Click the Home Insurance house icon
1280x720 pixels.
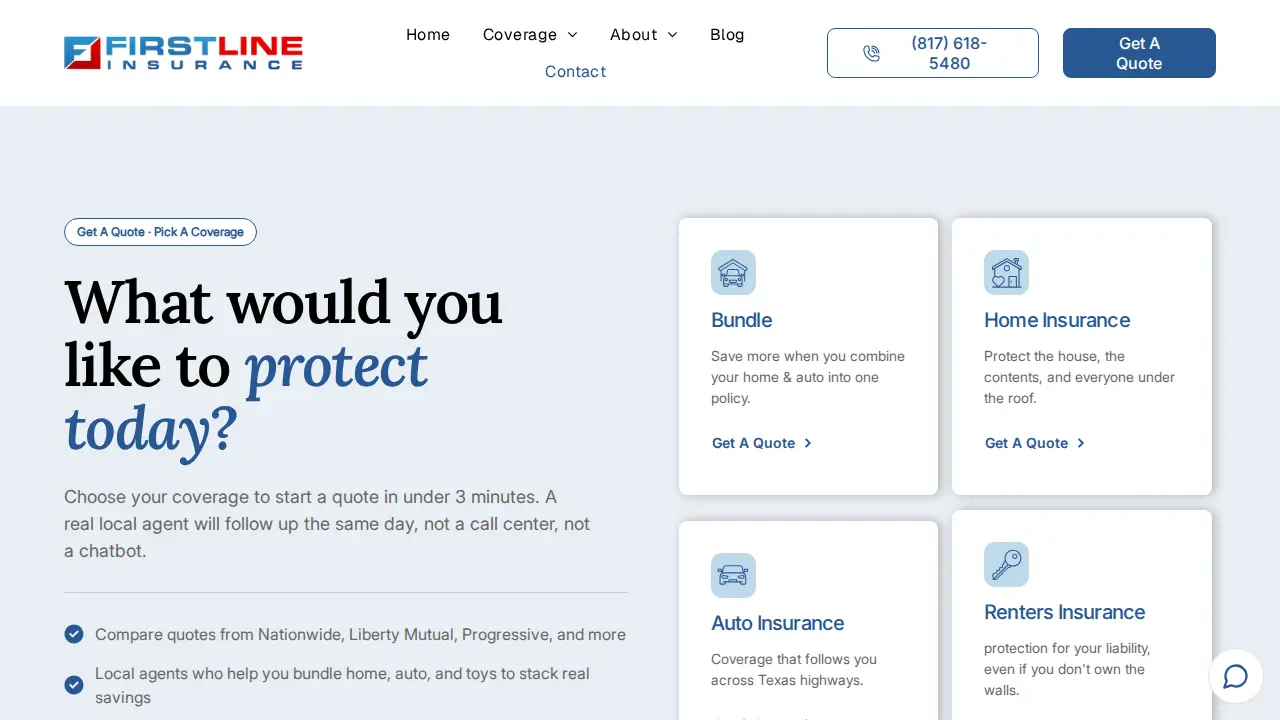point(1006,272)
